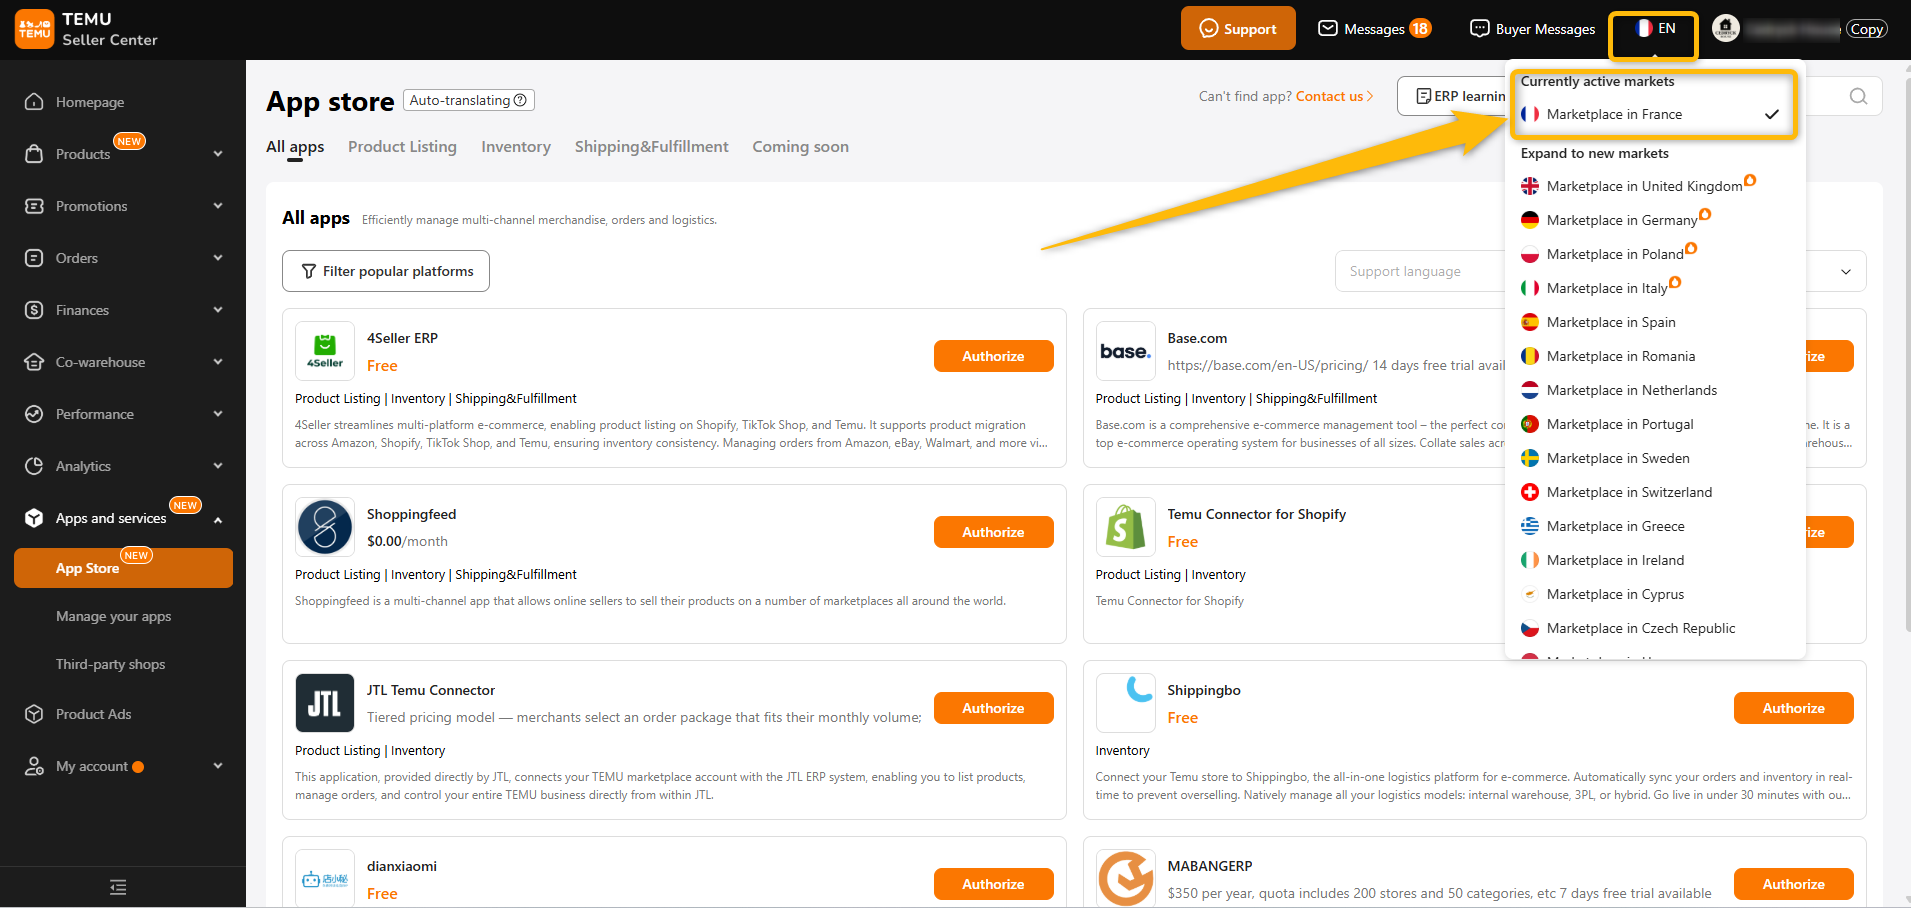Screen dimensions: 1911x908
Task: Click the JTL Temu Connector logo
Action: (325, 703)
